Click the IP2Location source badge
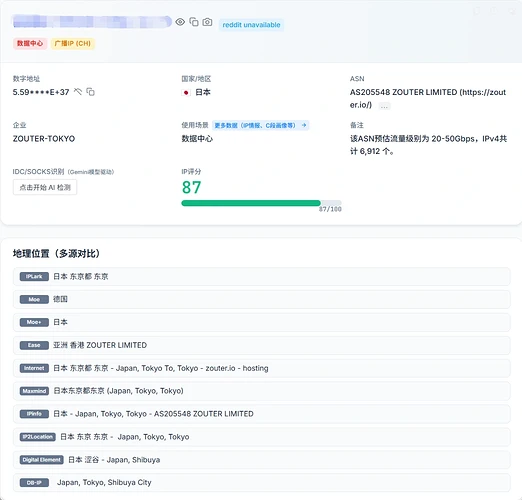Image resolution: width=522 pixels, height=500 pixels. coord(38,437)
